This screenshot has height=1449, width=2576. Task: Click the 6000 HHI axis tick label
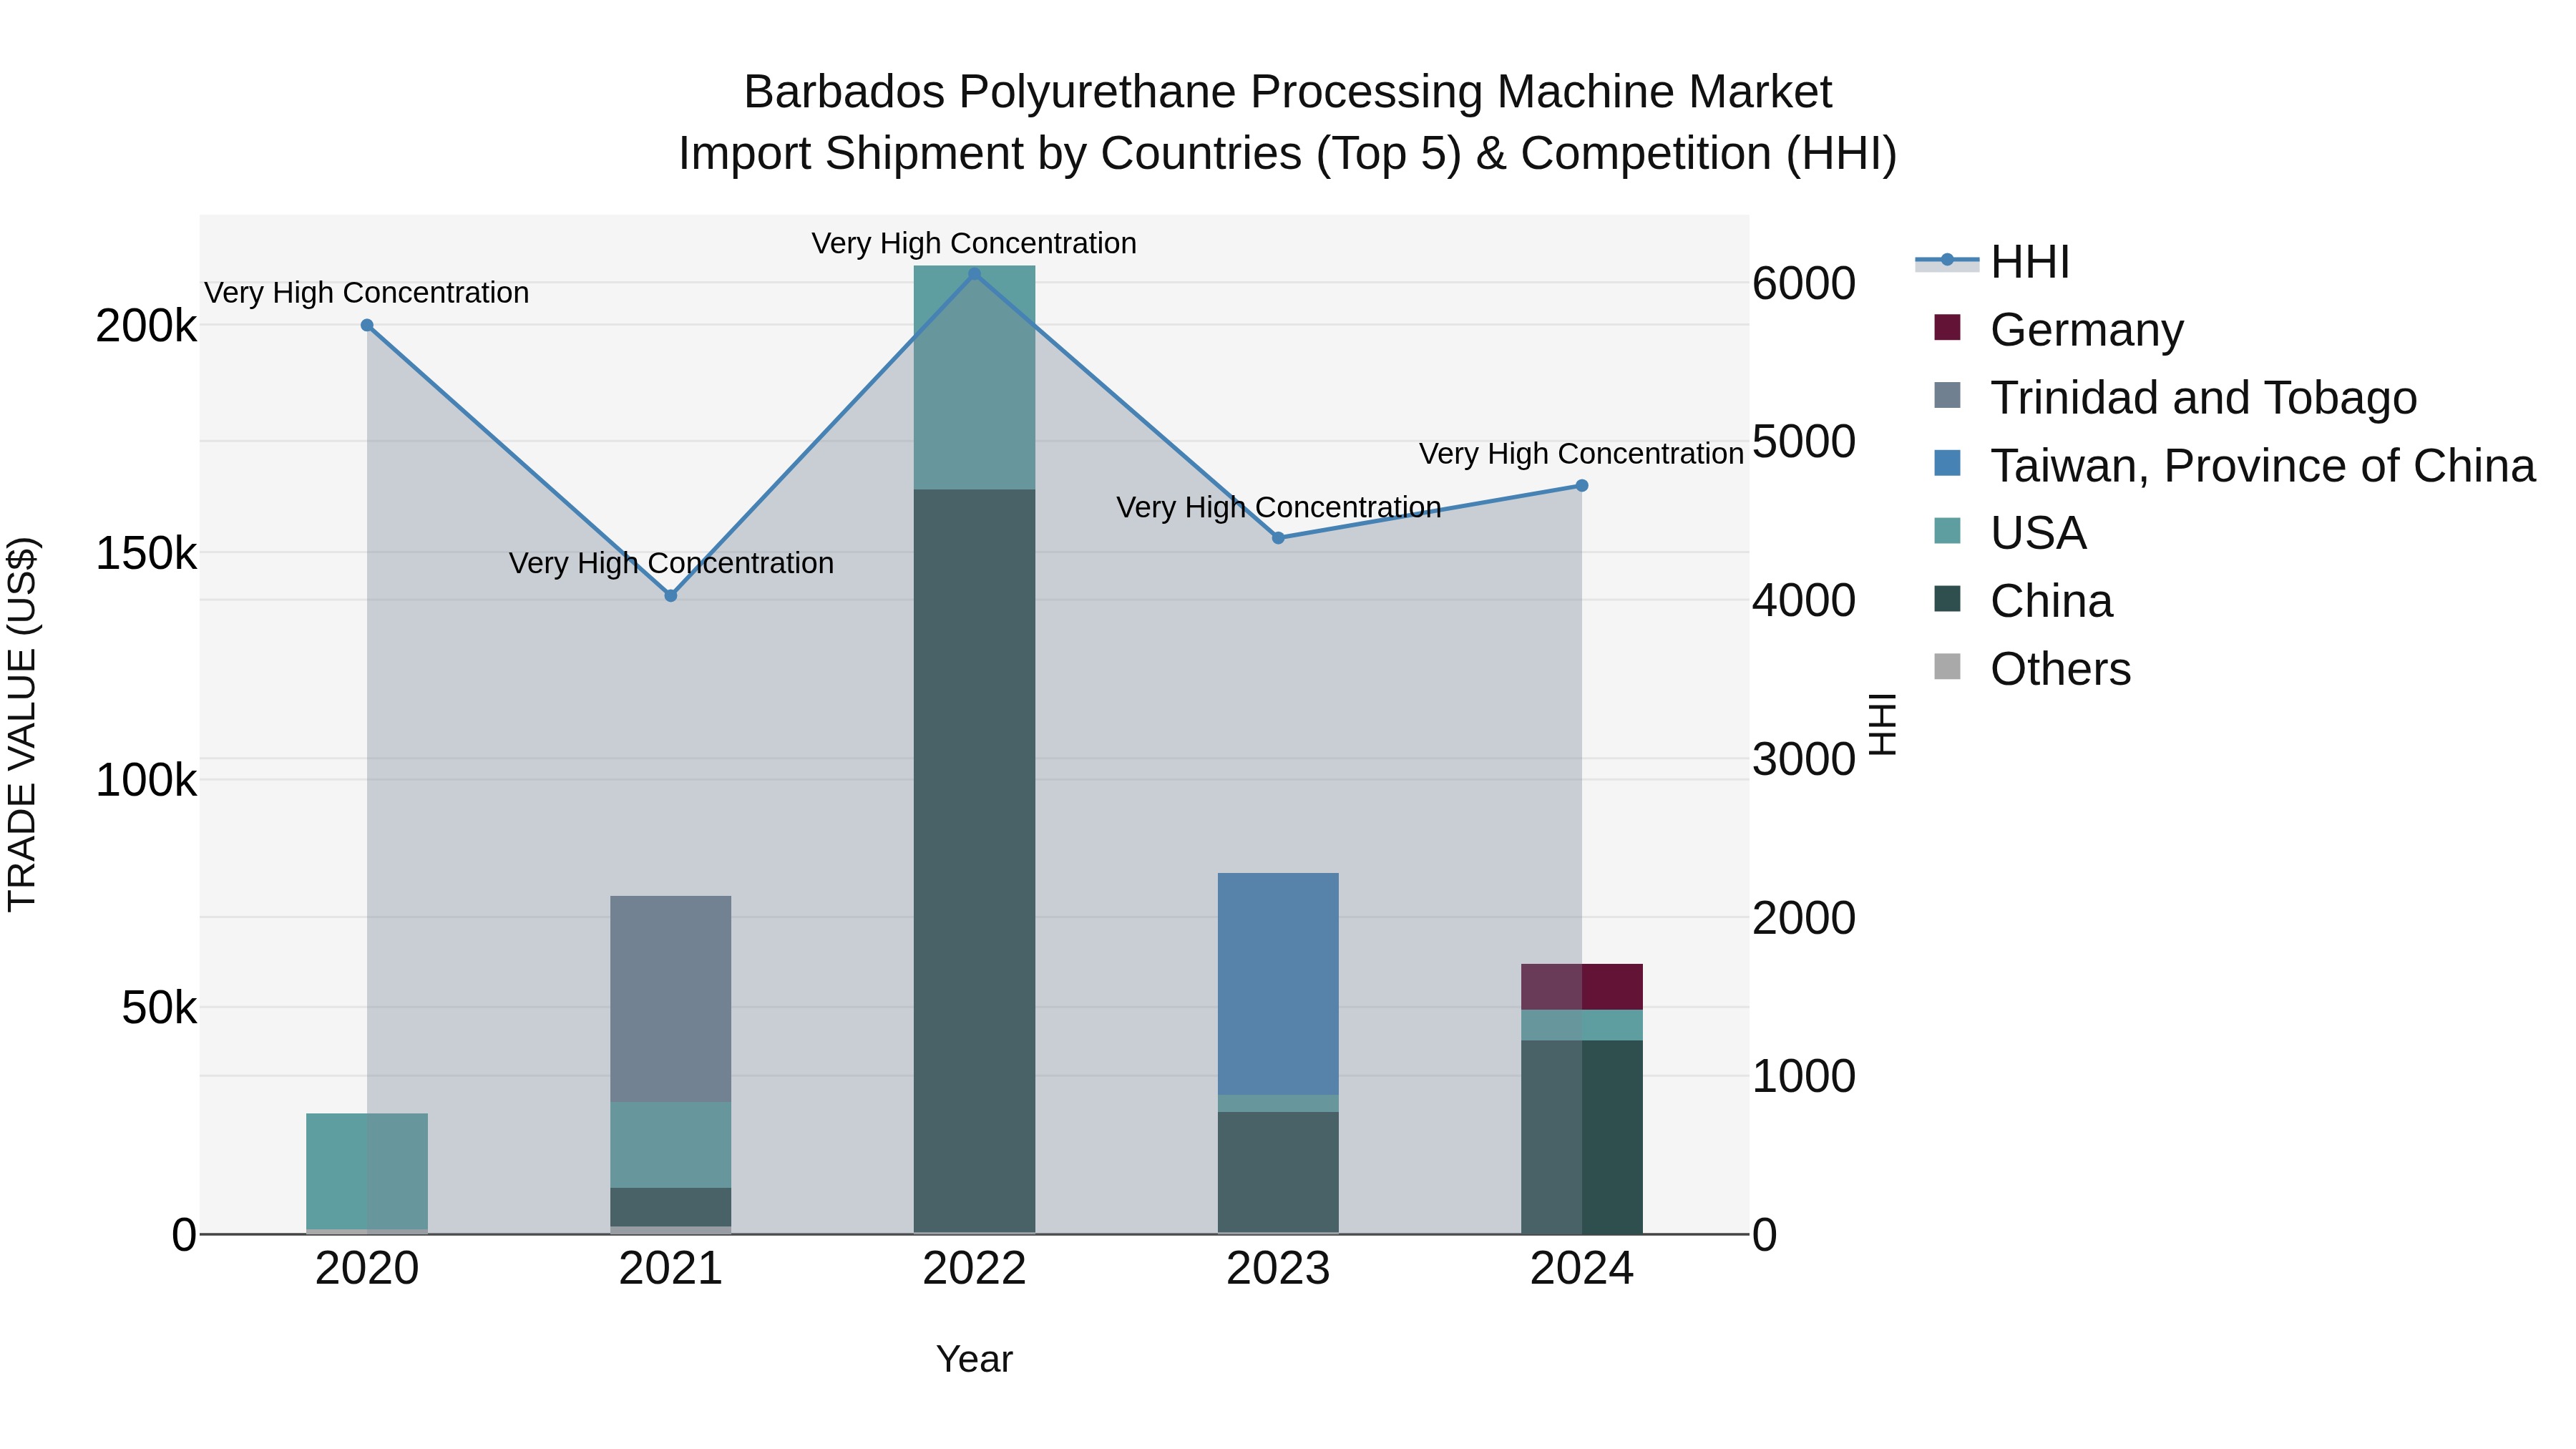(1804, 283)
